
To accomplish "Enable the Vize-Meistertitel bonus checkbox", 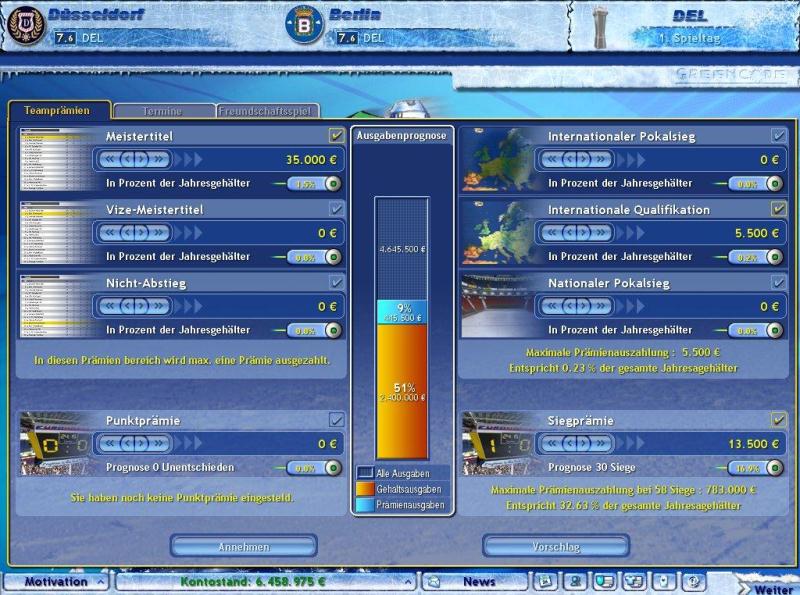I will pyautogui.click(x=336, y=209).
